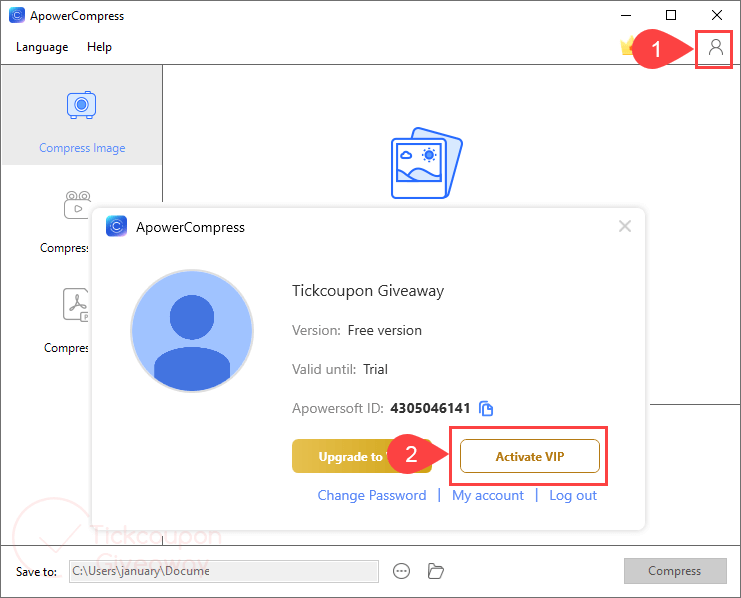
Task: Click the Change Password link
Action: click(371, 495)
